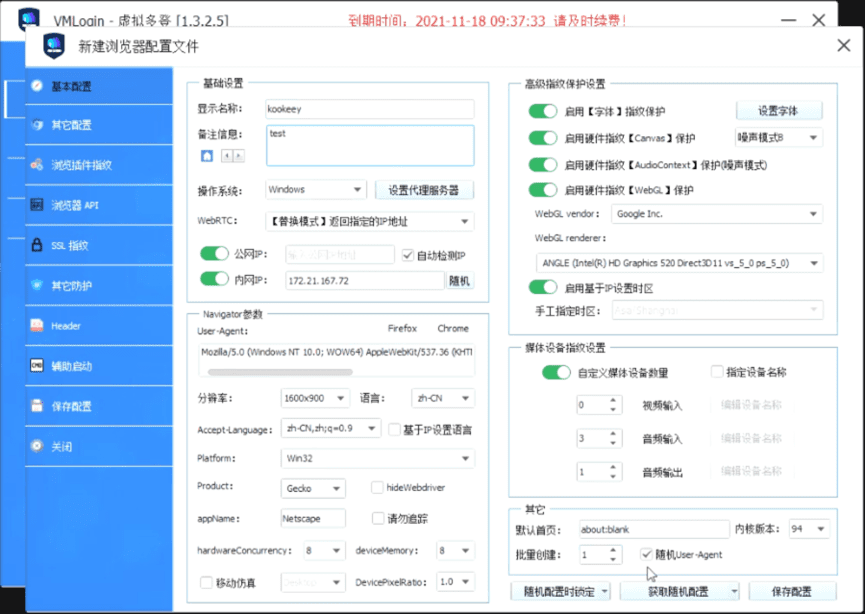Viewport: 866px width, 614px height.
Task: Disable 启用【字体】指纹保护 switch
Action: [543, 111]
